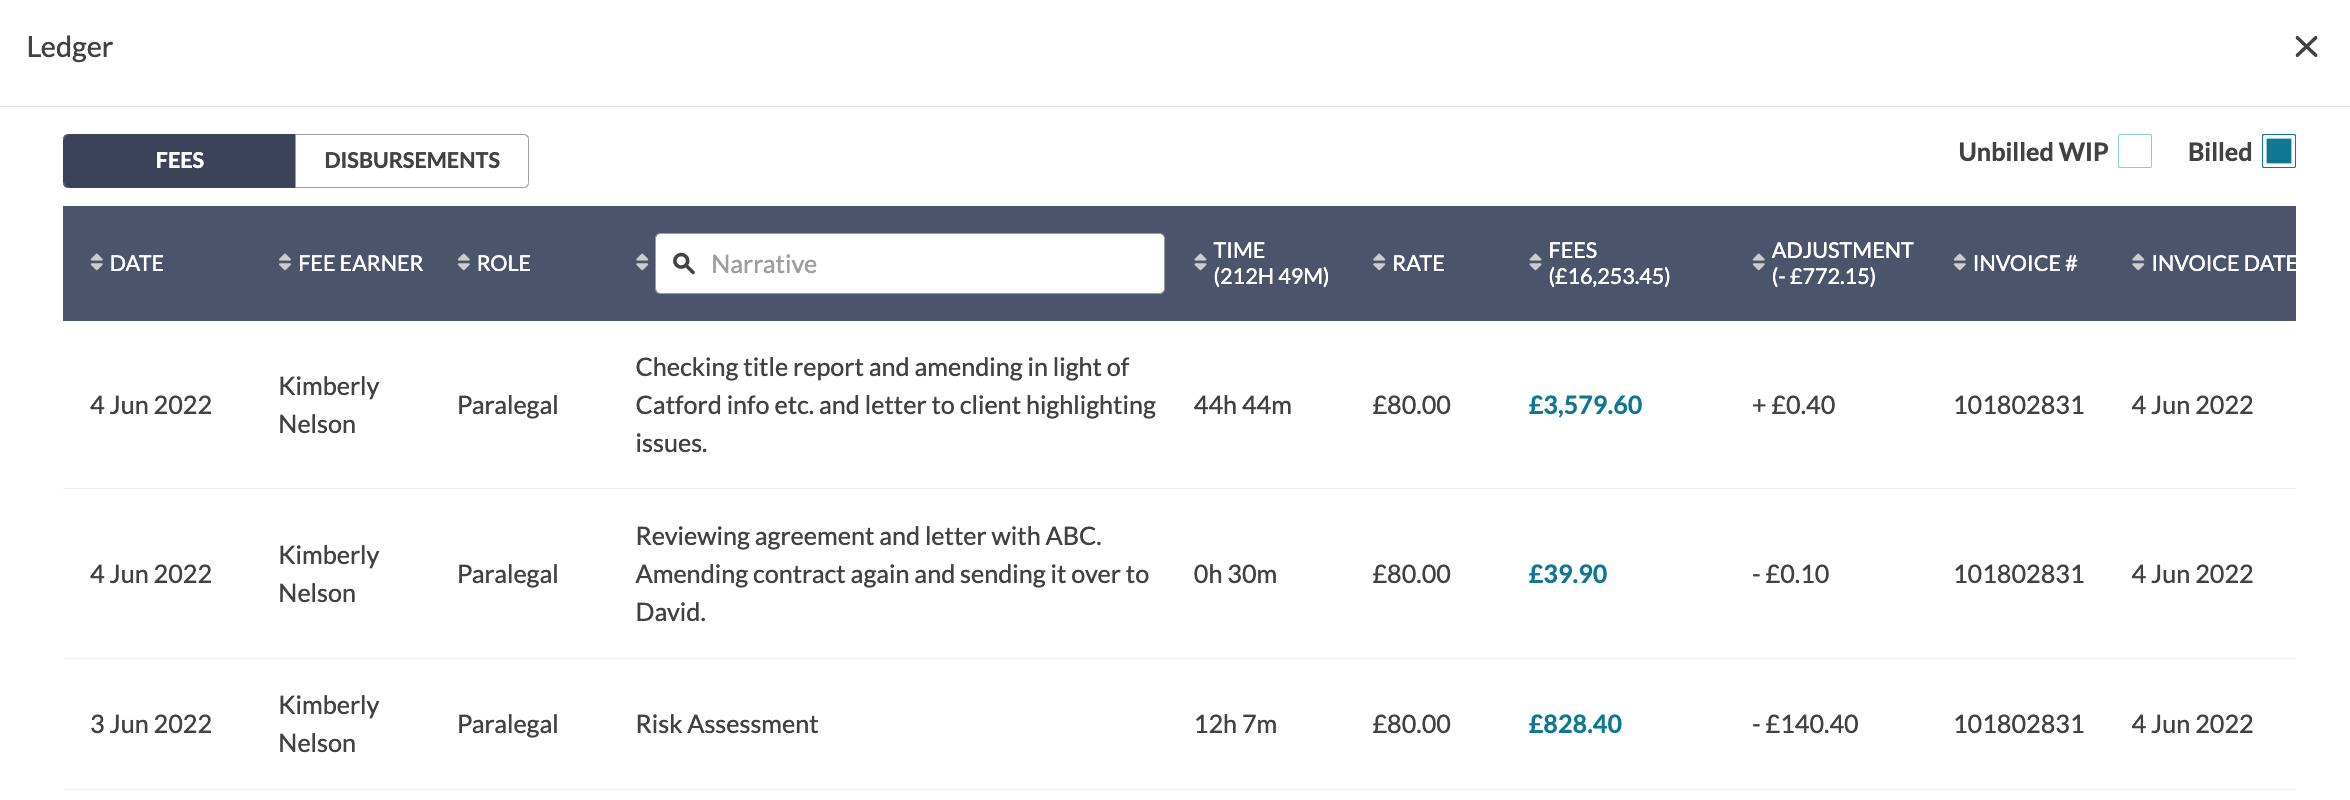Image resolution: width=2350 pixels, height=800 pixels.
Task: Sort by Invoice Date arrows icon
Action: [x=2138, y=263]
